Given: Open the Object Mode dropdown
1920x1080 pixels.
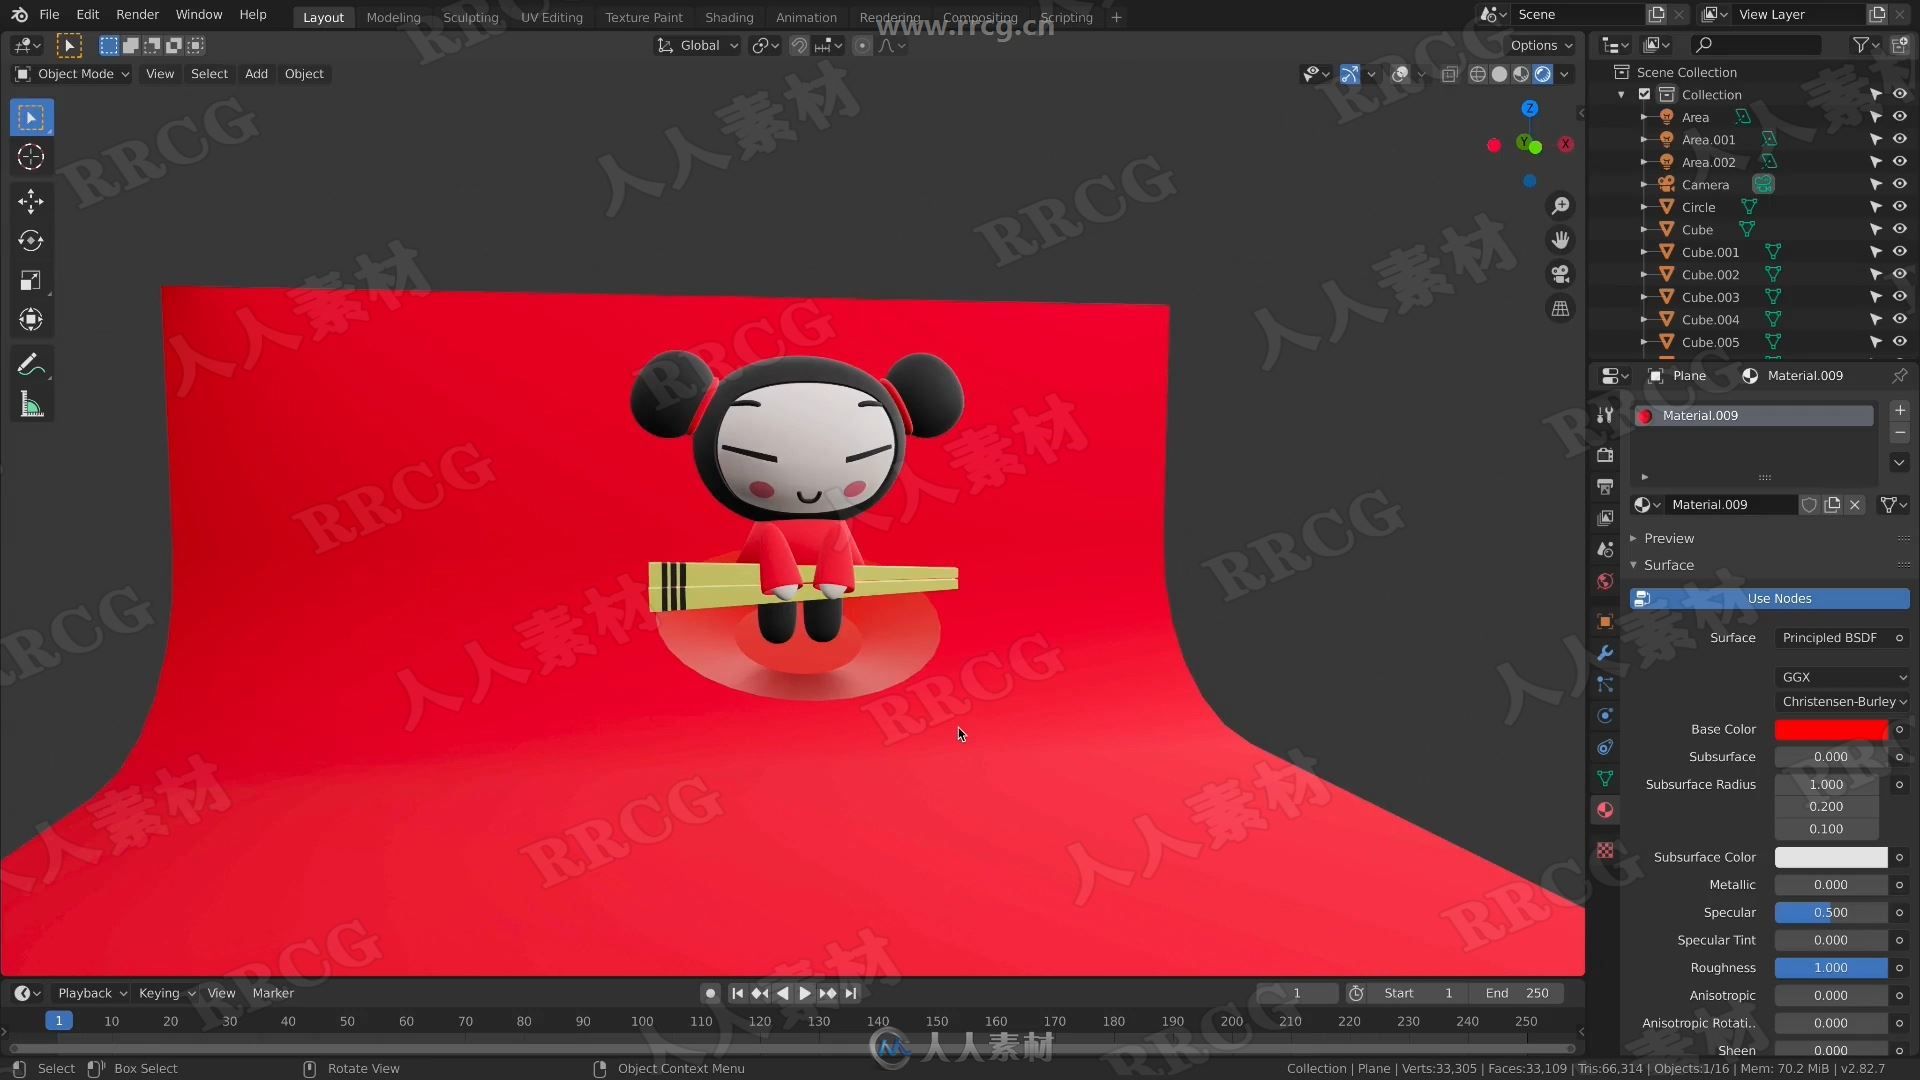Looking at the screenshot, I should pyautogui.click(x=74, y=73).
